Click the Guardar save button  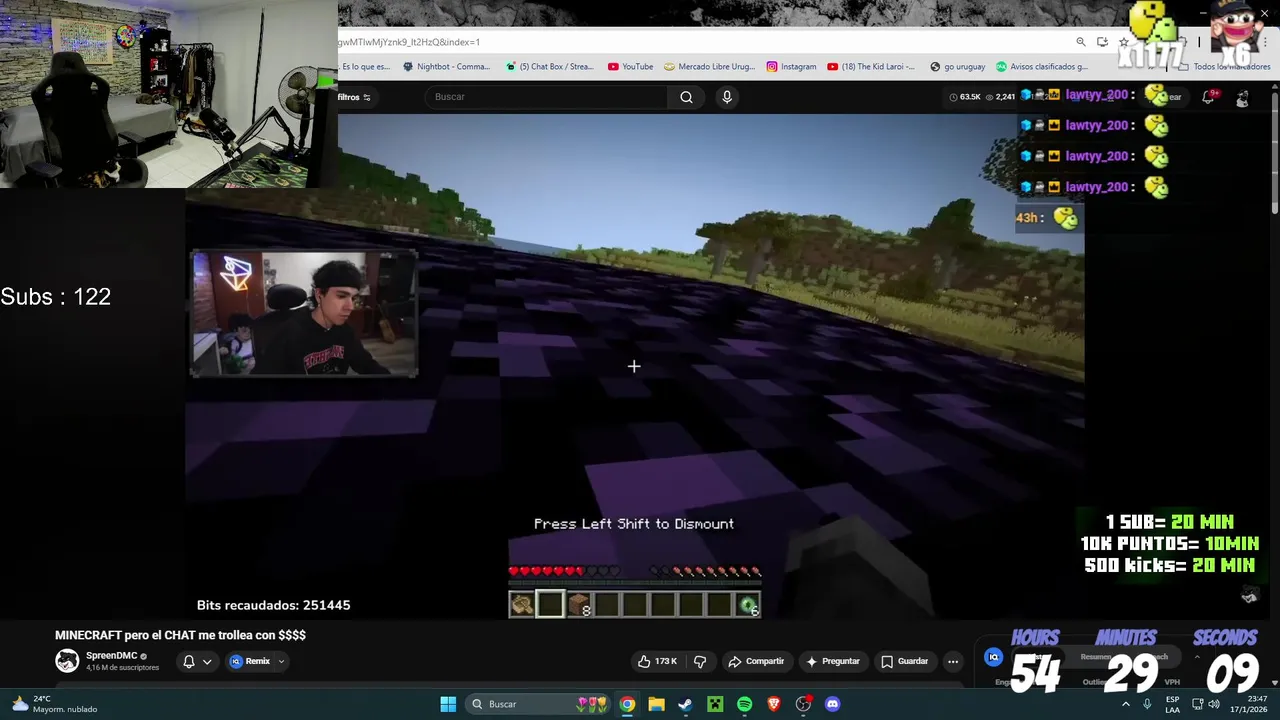[904, 661]
